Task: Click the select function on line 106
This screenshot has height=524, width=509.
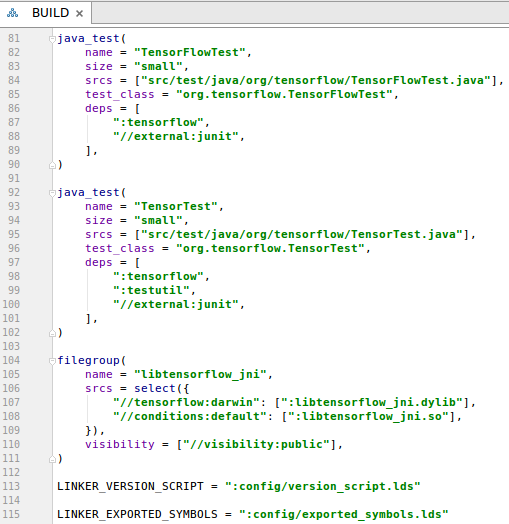Action: [155, 388]
